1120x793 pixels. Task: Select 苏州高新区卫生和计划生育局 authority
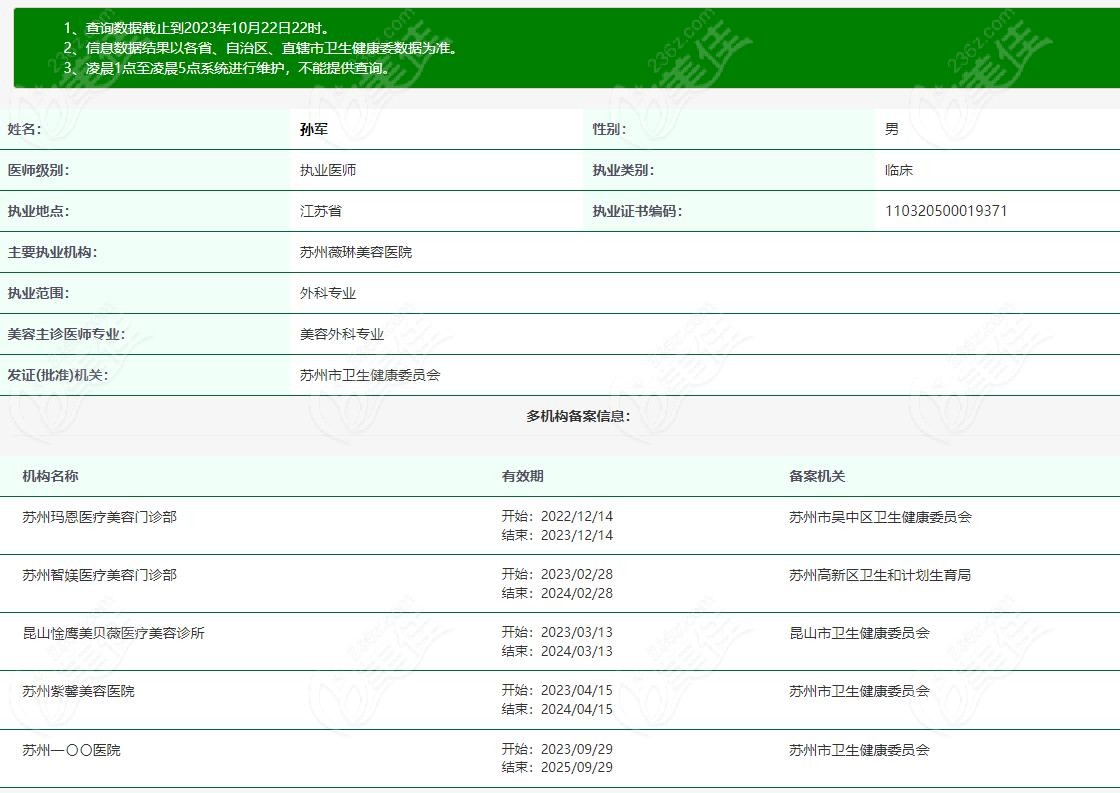(x=880, y=574)
